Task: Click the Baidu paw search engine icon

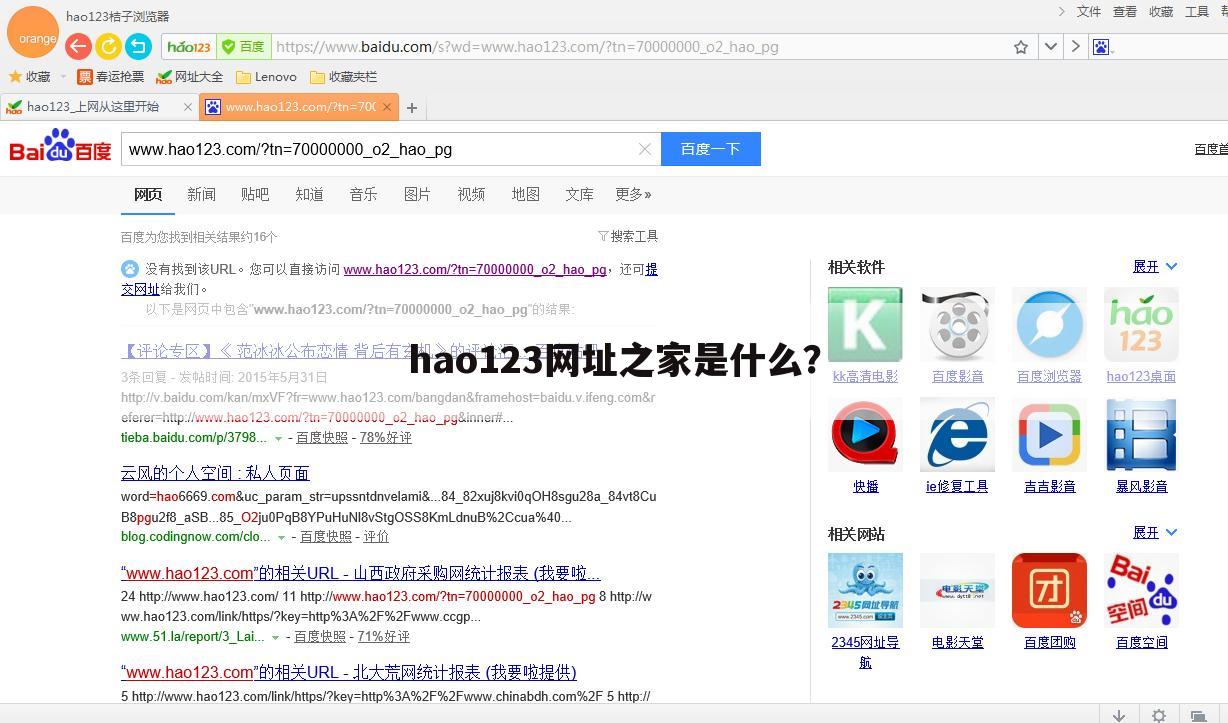Action: (x=1101, y=47)
